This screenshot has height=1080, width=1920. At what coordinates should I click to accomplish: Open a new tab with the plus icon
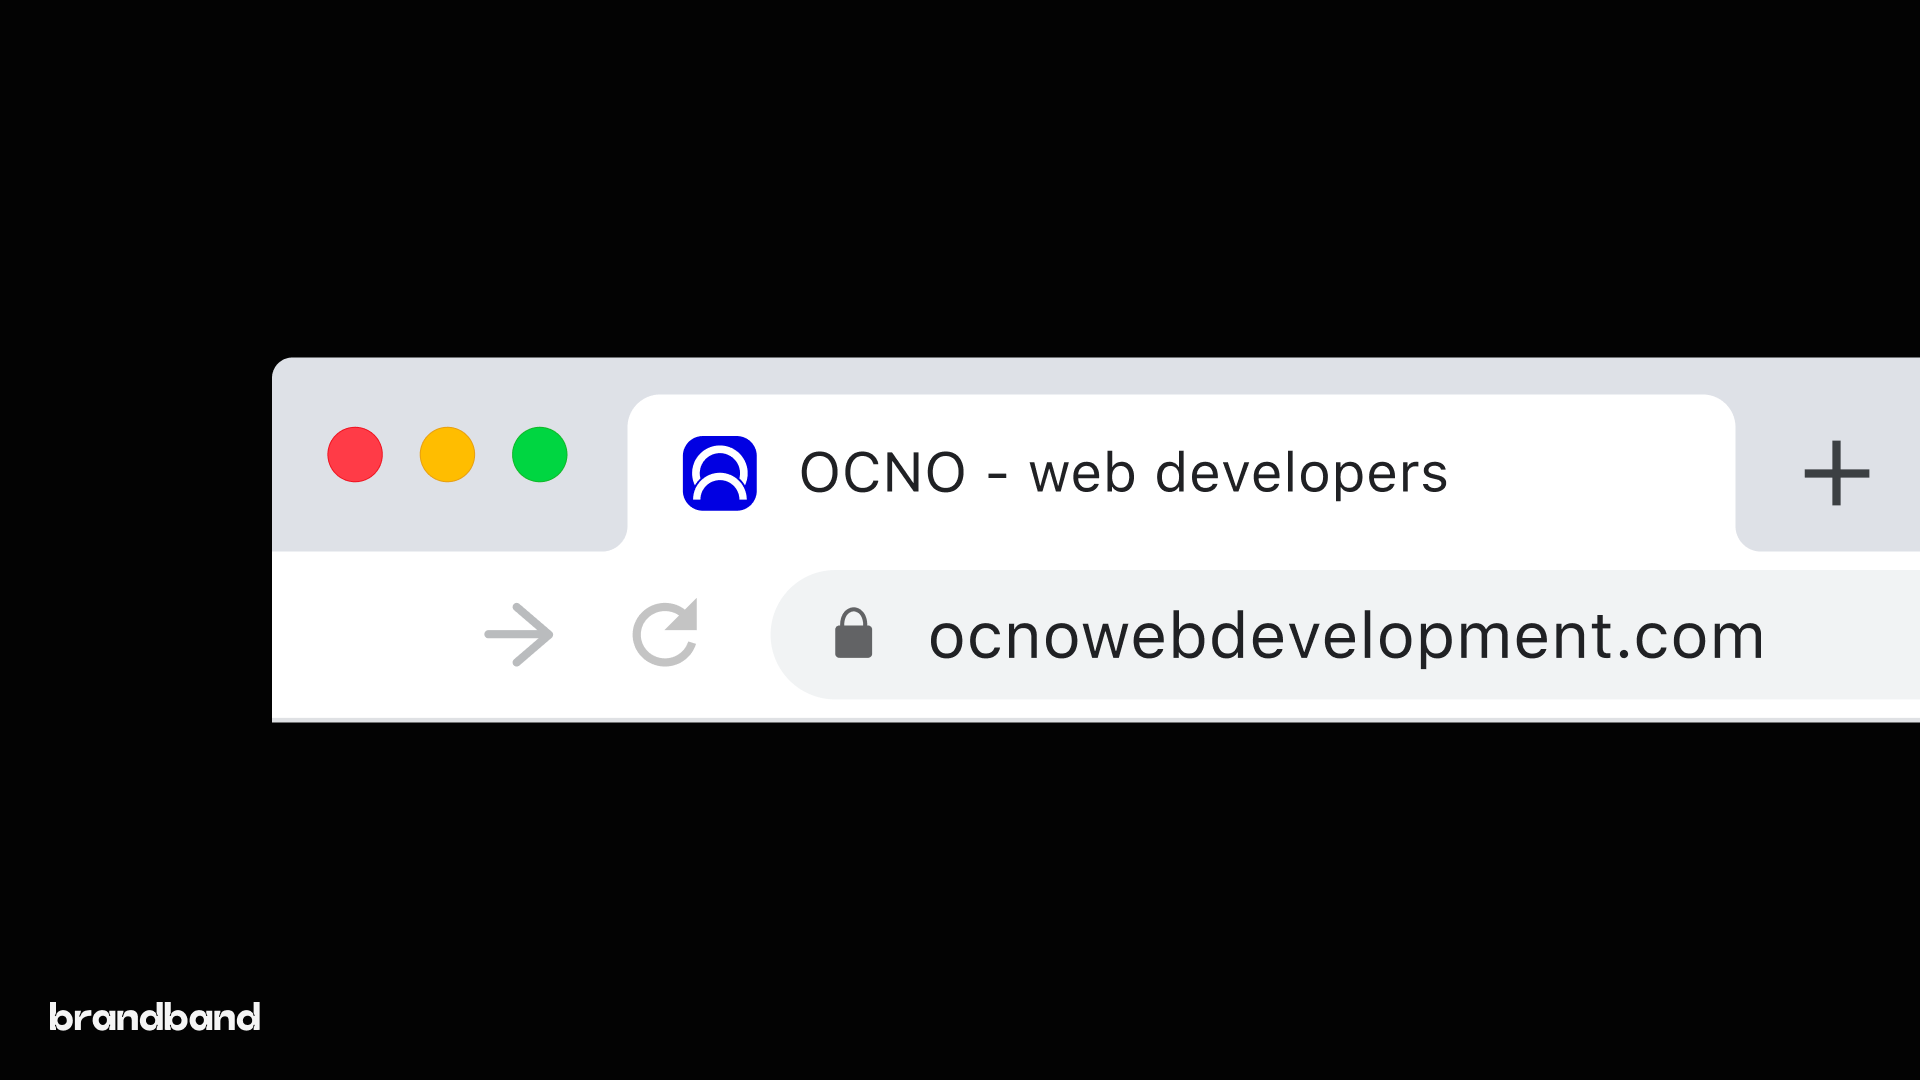(x=1836, y=473)
